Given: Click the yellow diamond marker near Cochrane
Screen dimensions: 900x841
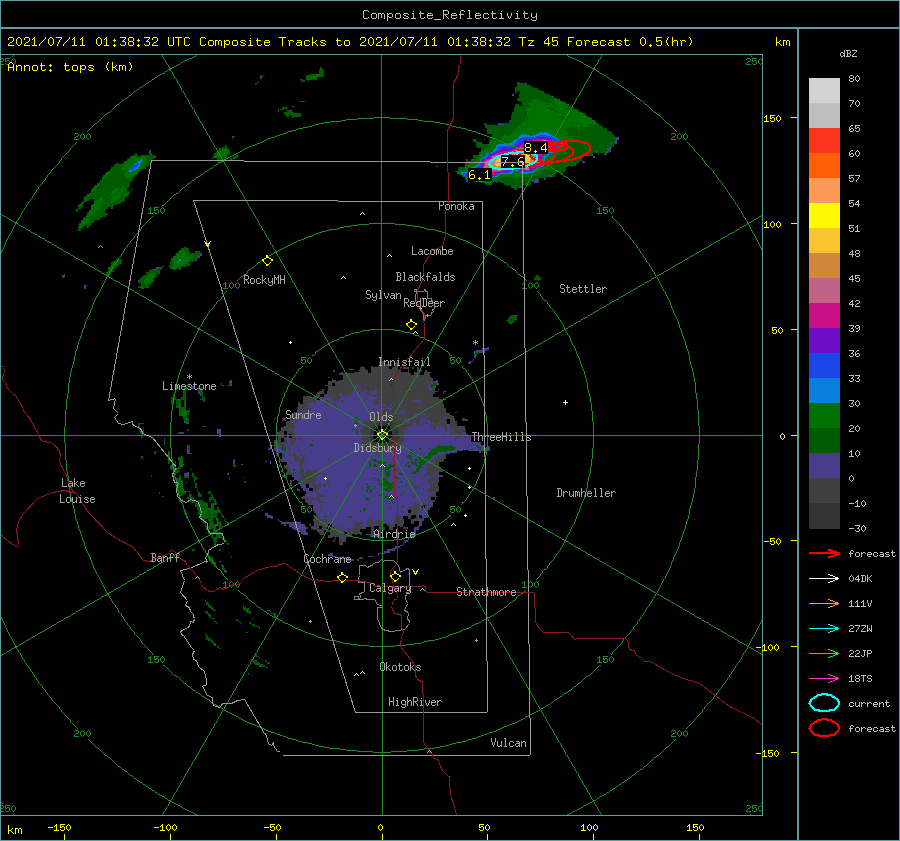Looking at the screenshot, I should coord(343,577).
